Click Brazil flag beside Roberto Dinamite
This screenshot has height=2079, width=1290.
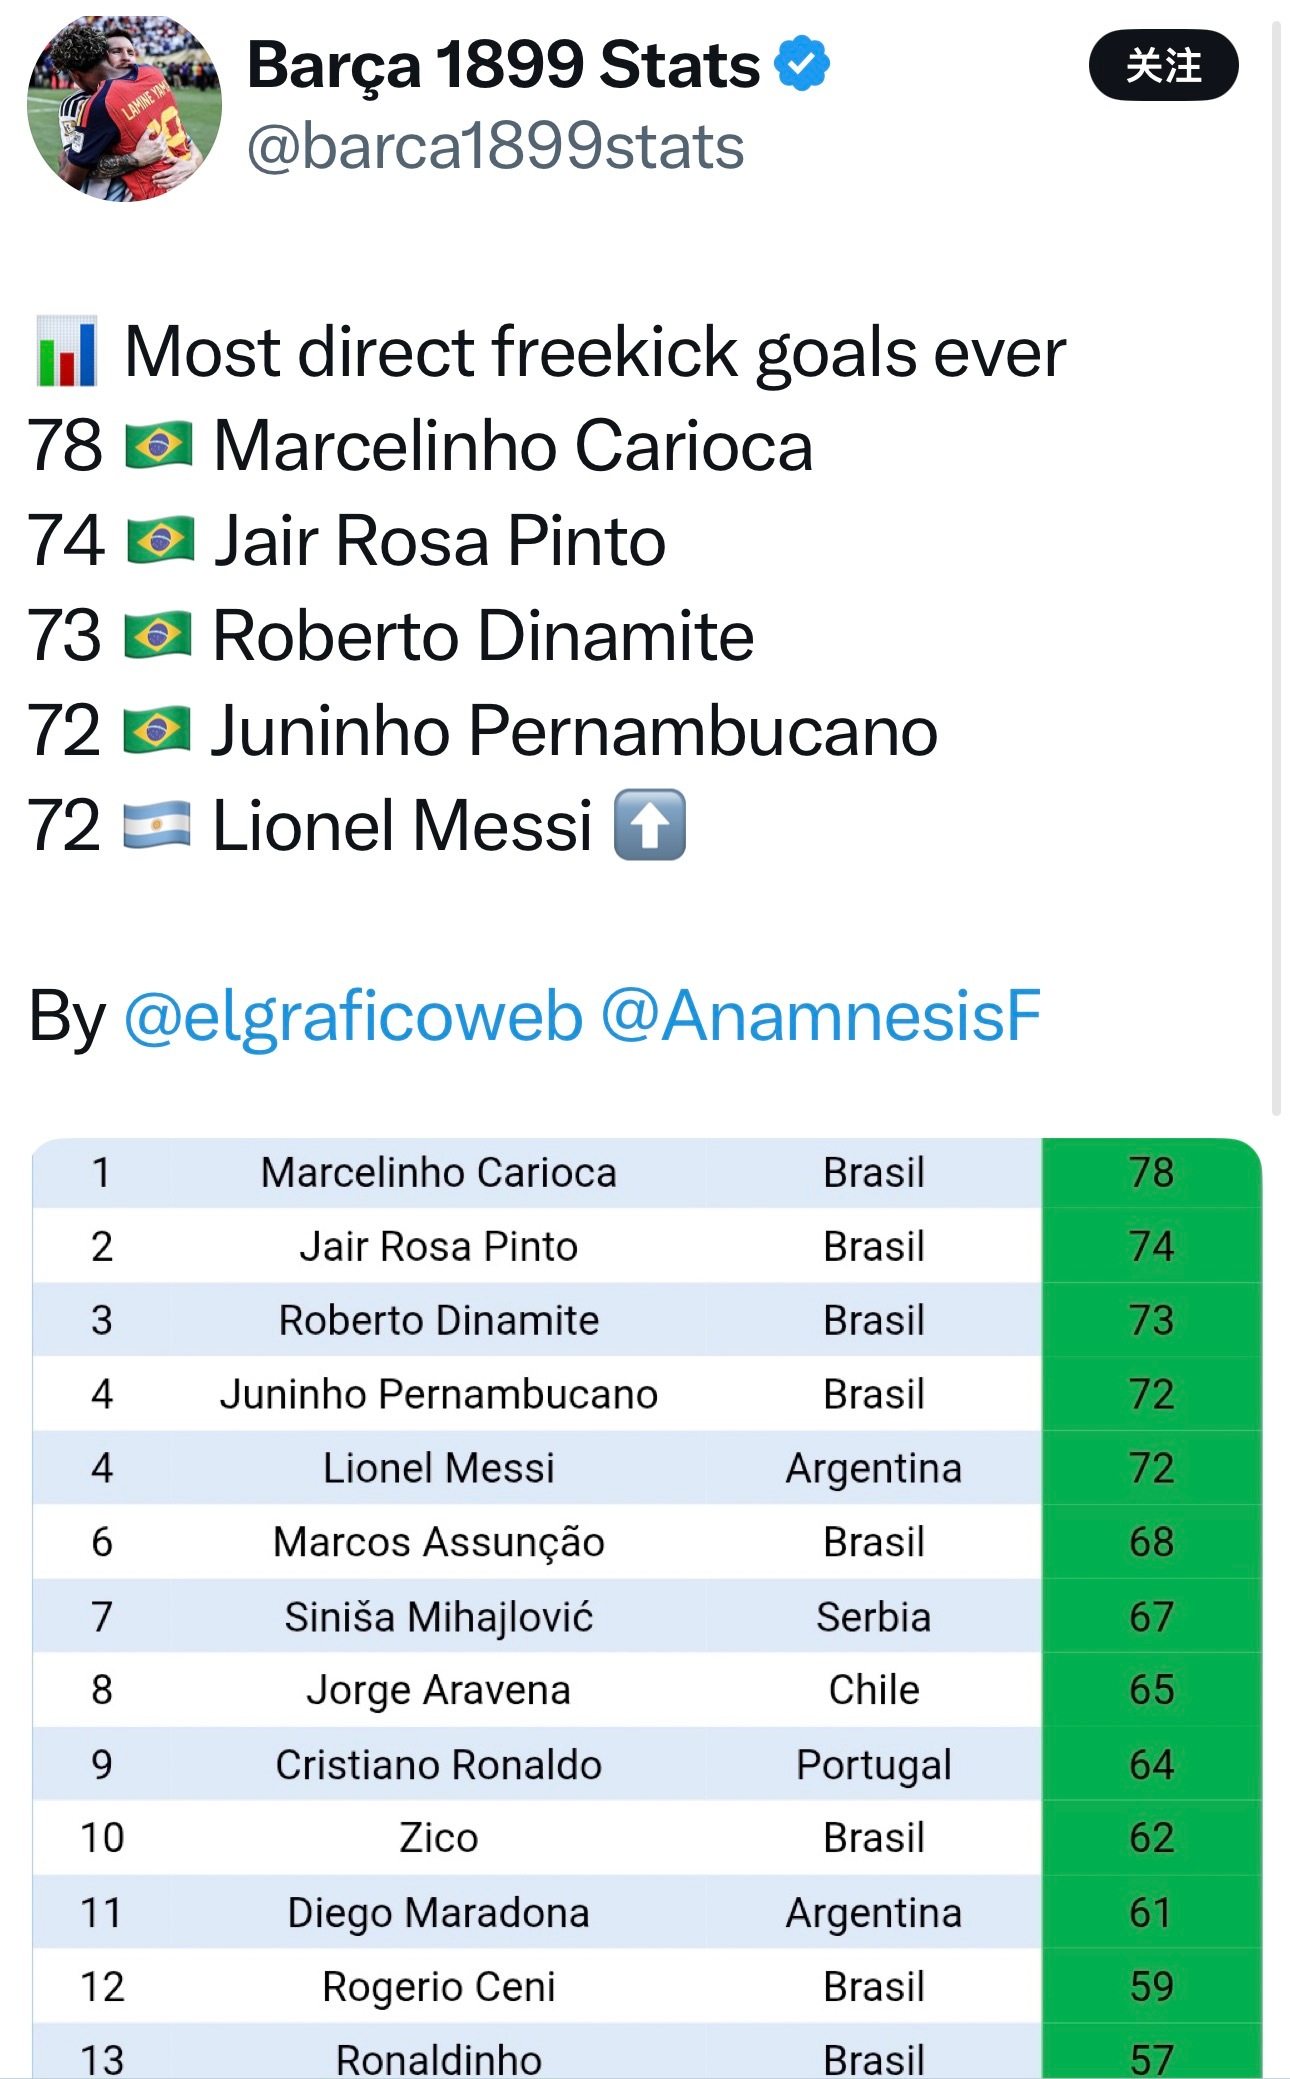[158, 635]
